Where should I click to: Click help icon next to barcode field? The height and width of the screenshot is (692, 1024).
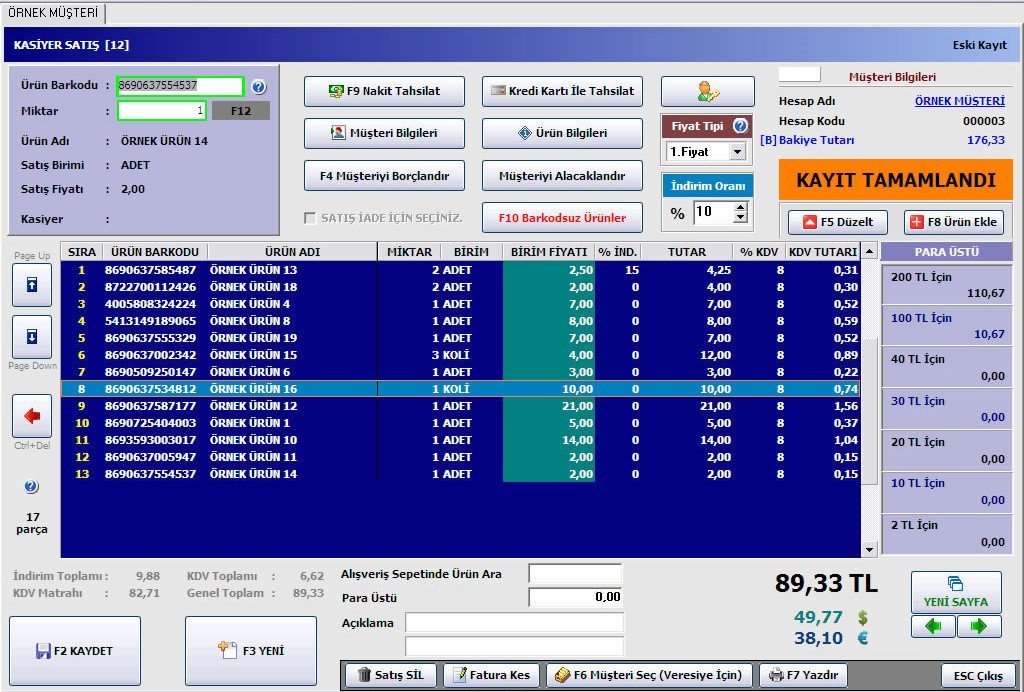point(258,87)
